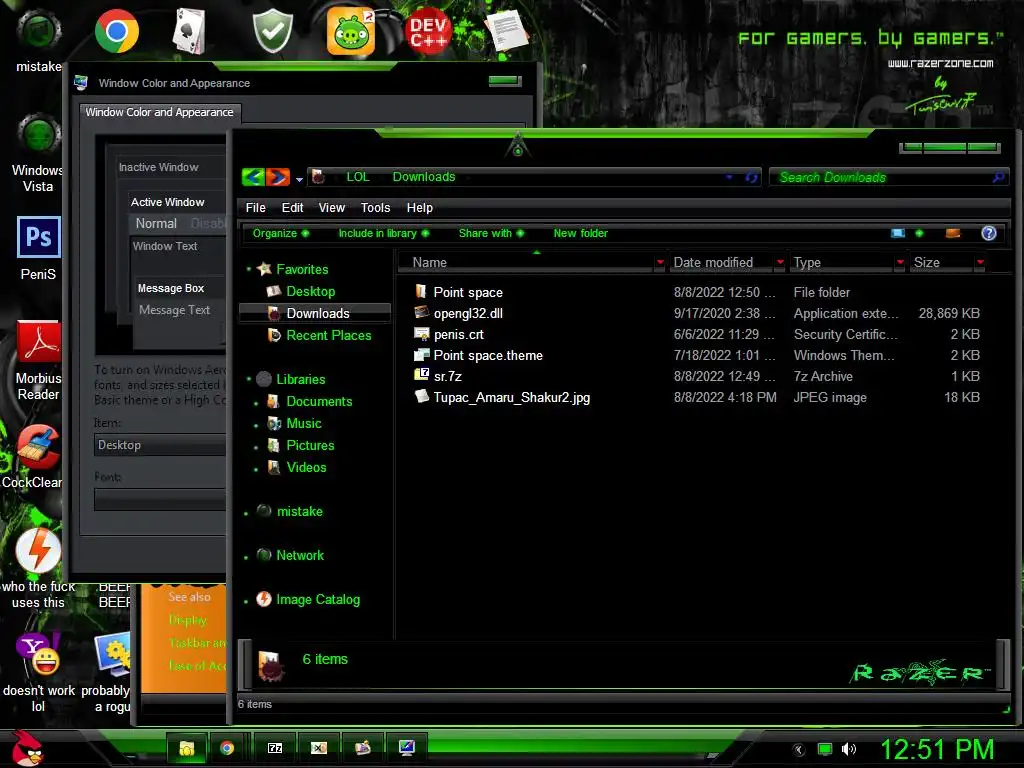Click the Normal menu item in preview
This screenshot has width=1024, height=768.
(x=156, y=223)
